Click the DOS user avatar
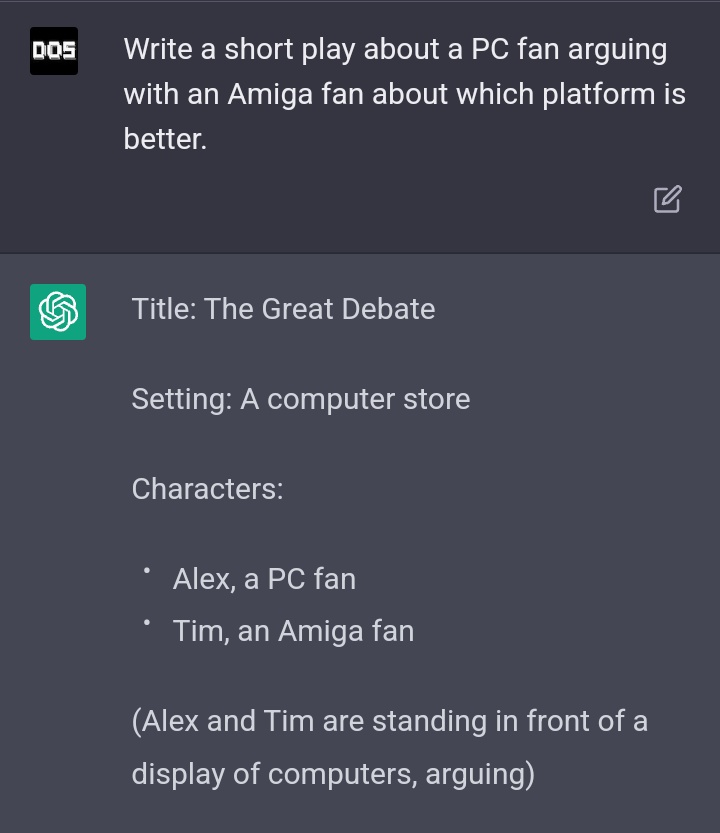The height and width of the screenshot is (833, 720). (x=54, y=51)
